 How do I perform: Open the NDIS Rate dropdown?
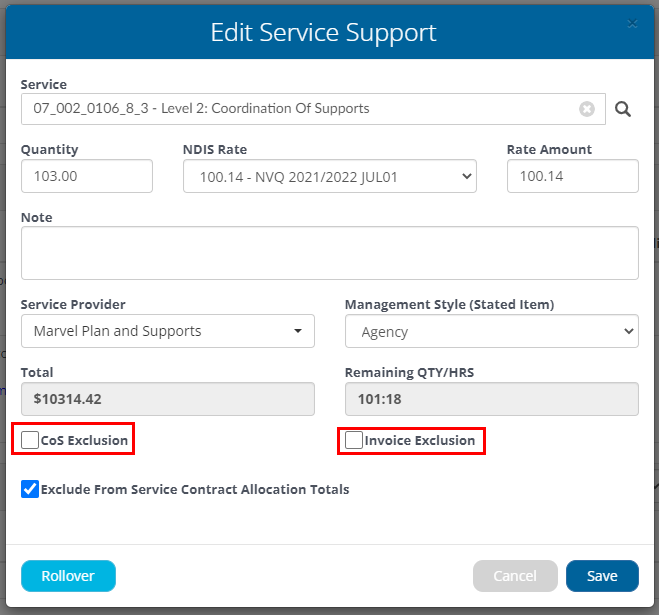coord(330,176)
